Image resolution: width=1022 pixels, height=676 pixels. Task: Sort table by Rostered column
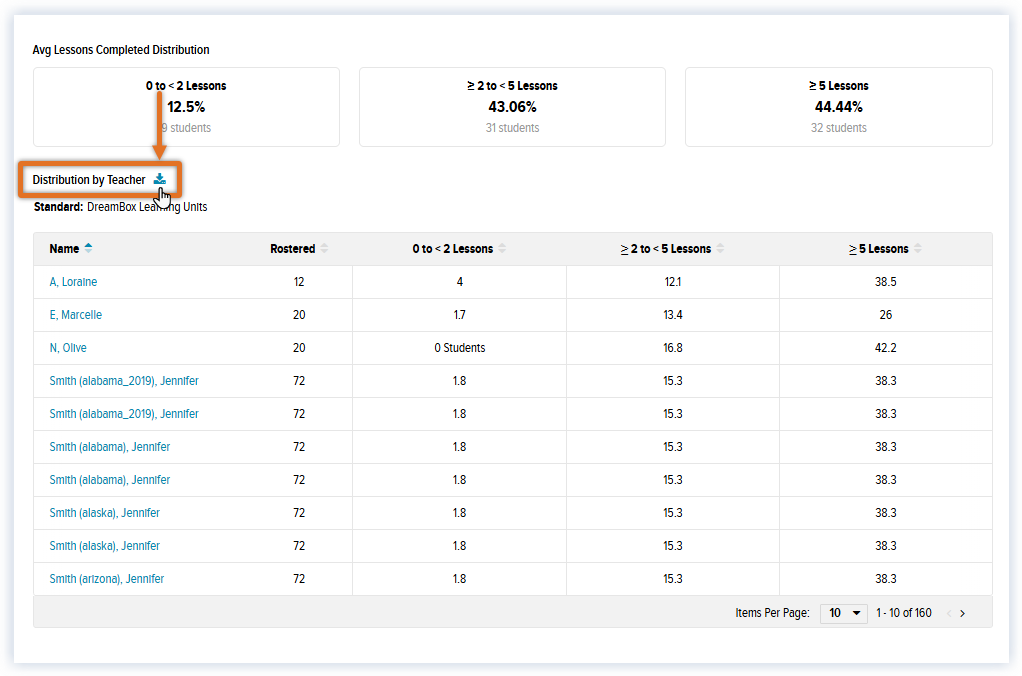[x=324, y=248]
